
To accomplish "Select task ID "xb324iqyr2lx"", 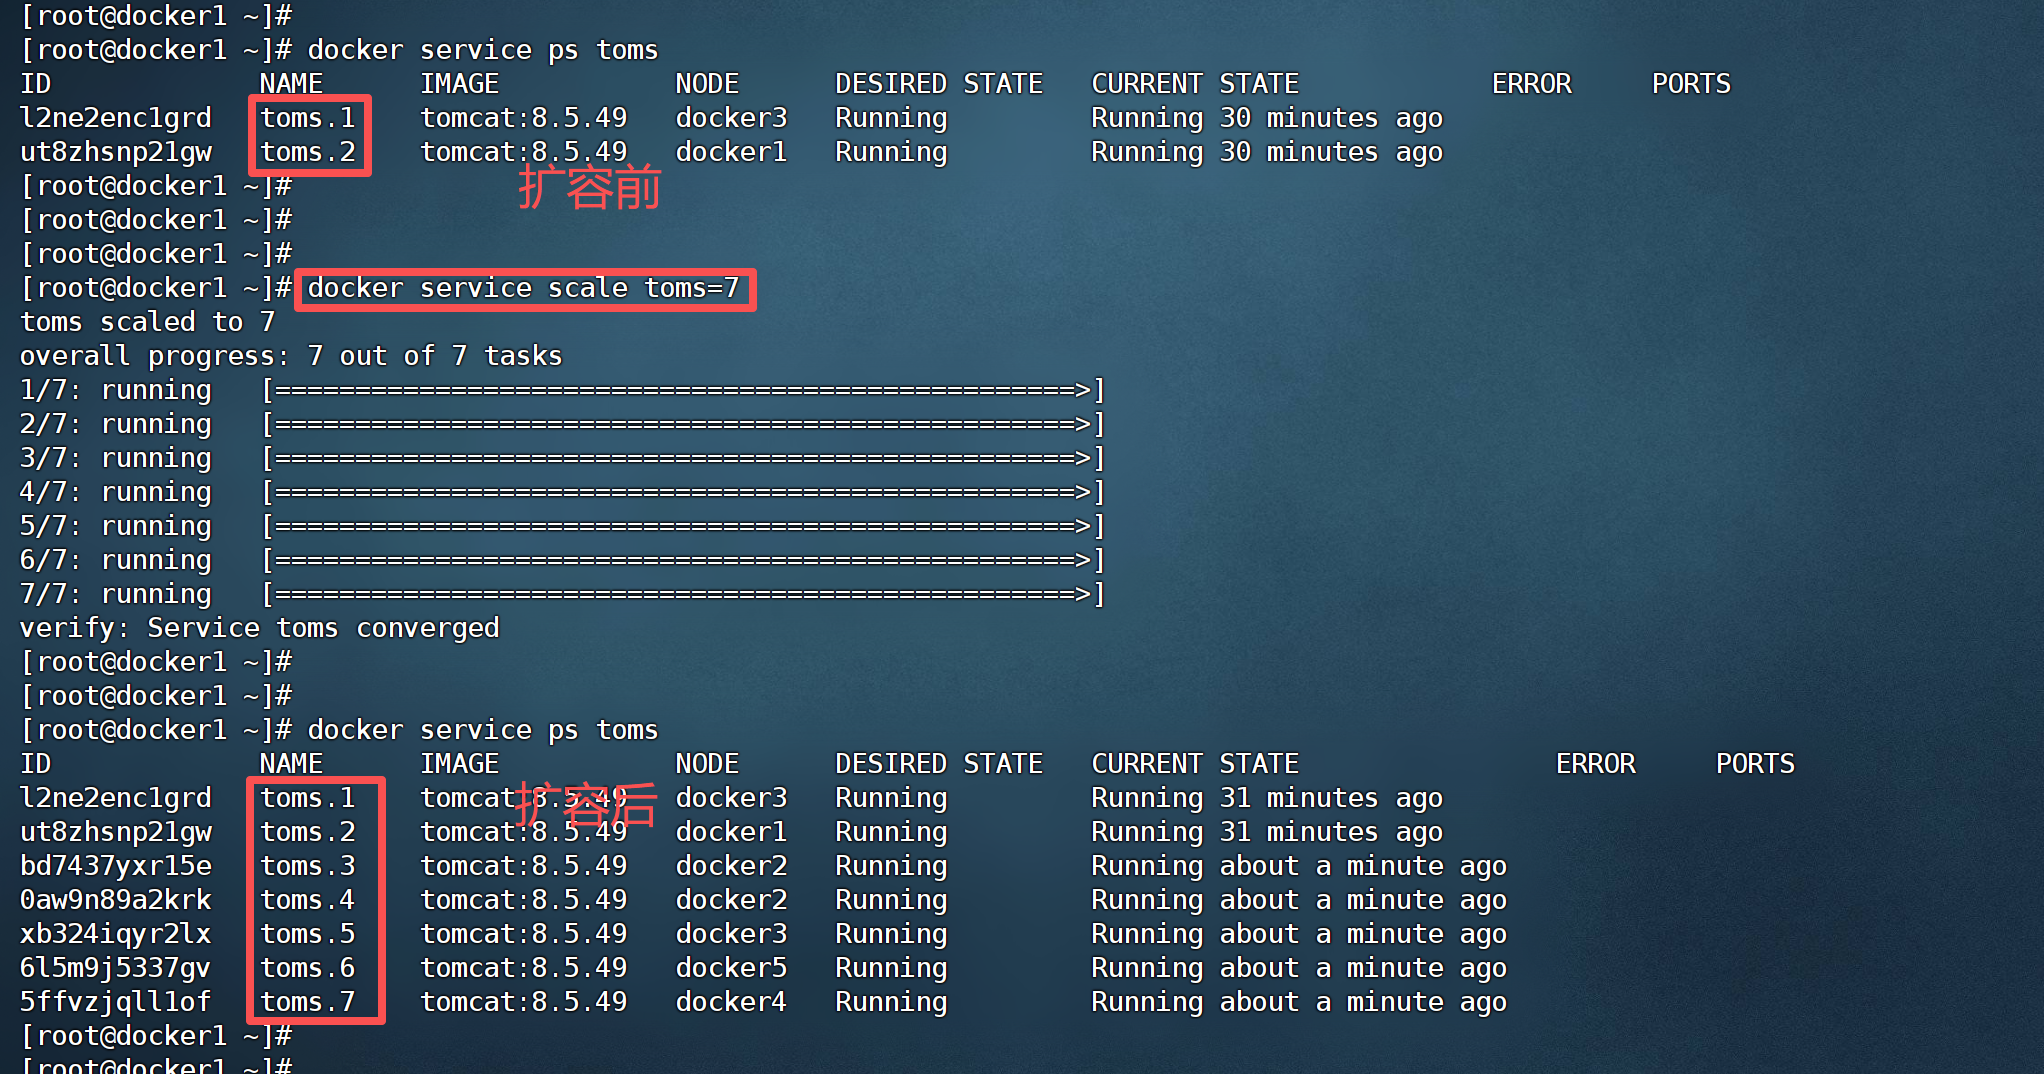I will pyautogui.click(x=116, y=934).
